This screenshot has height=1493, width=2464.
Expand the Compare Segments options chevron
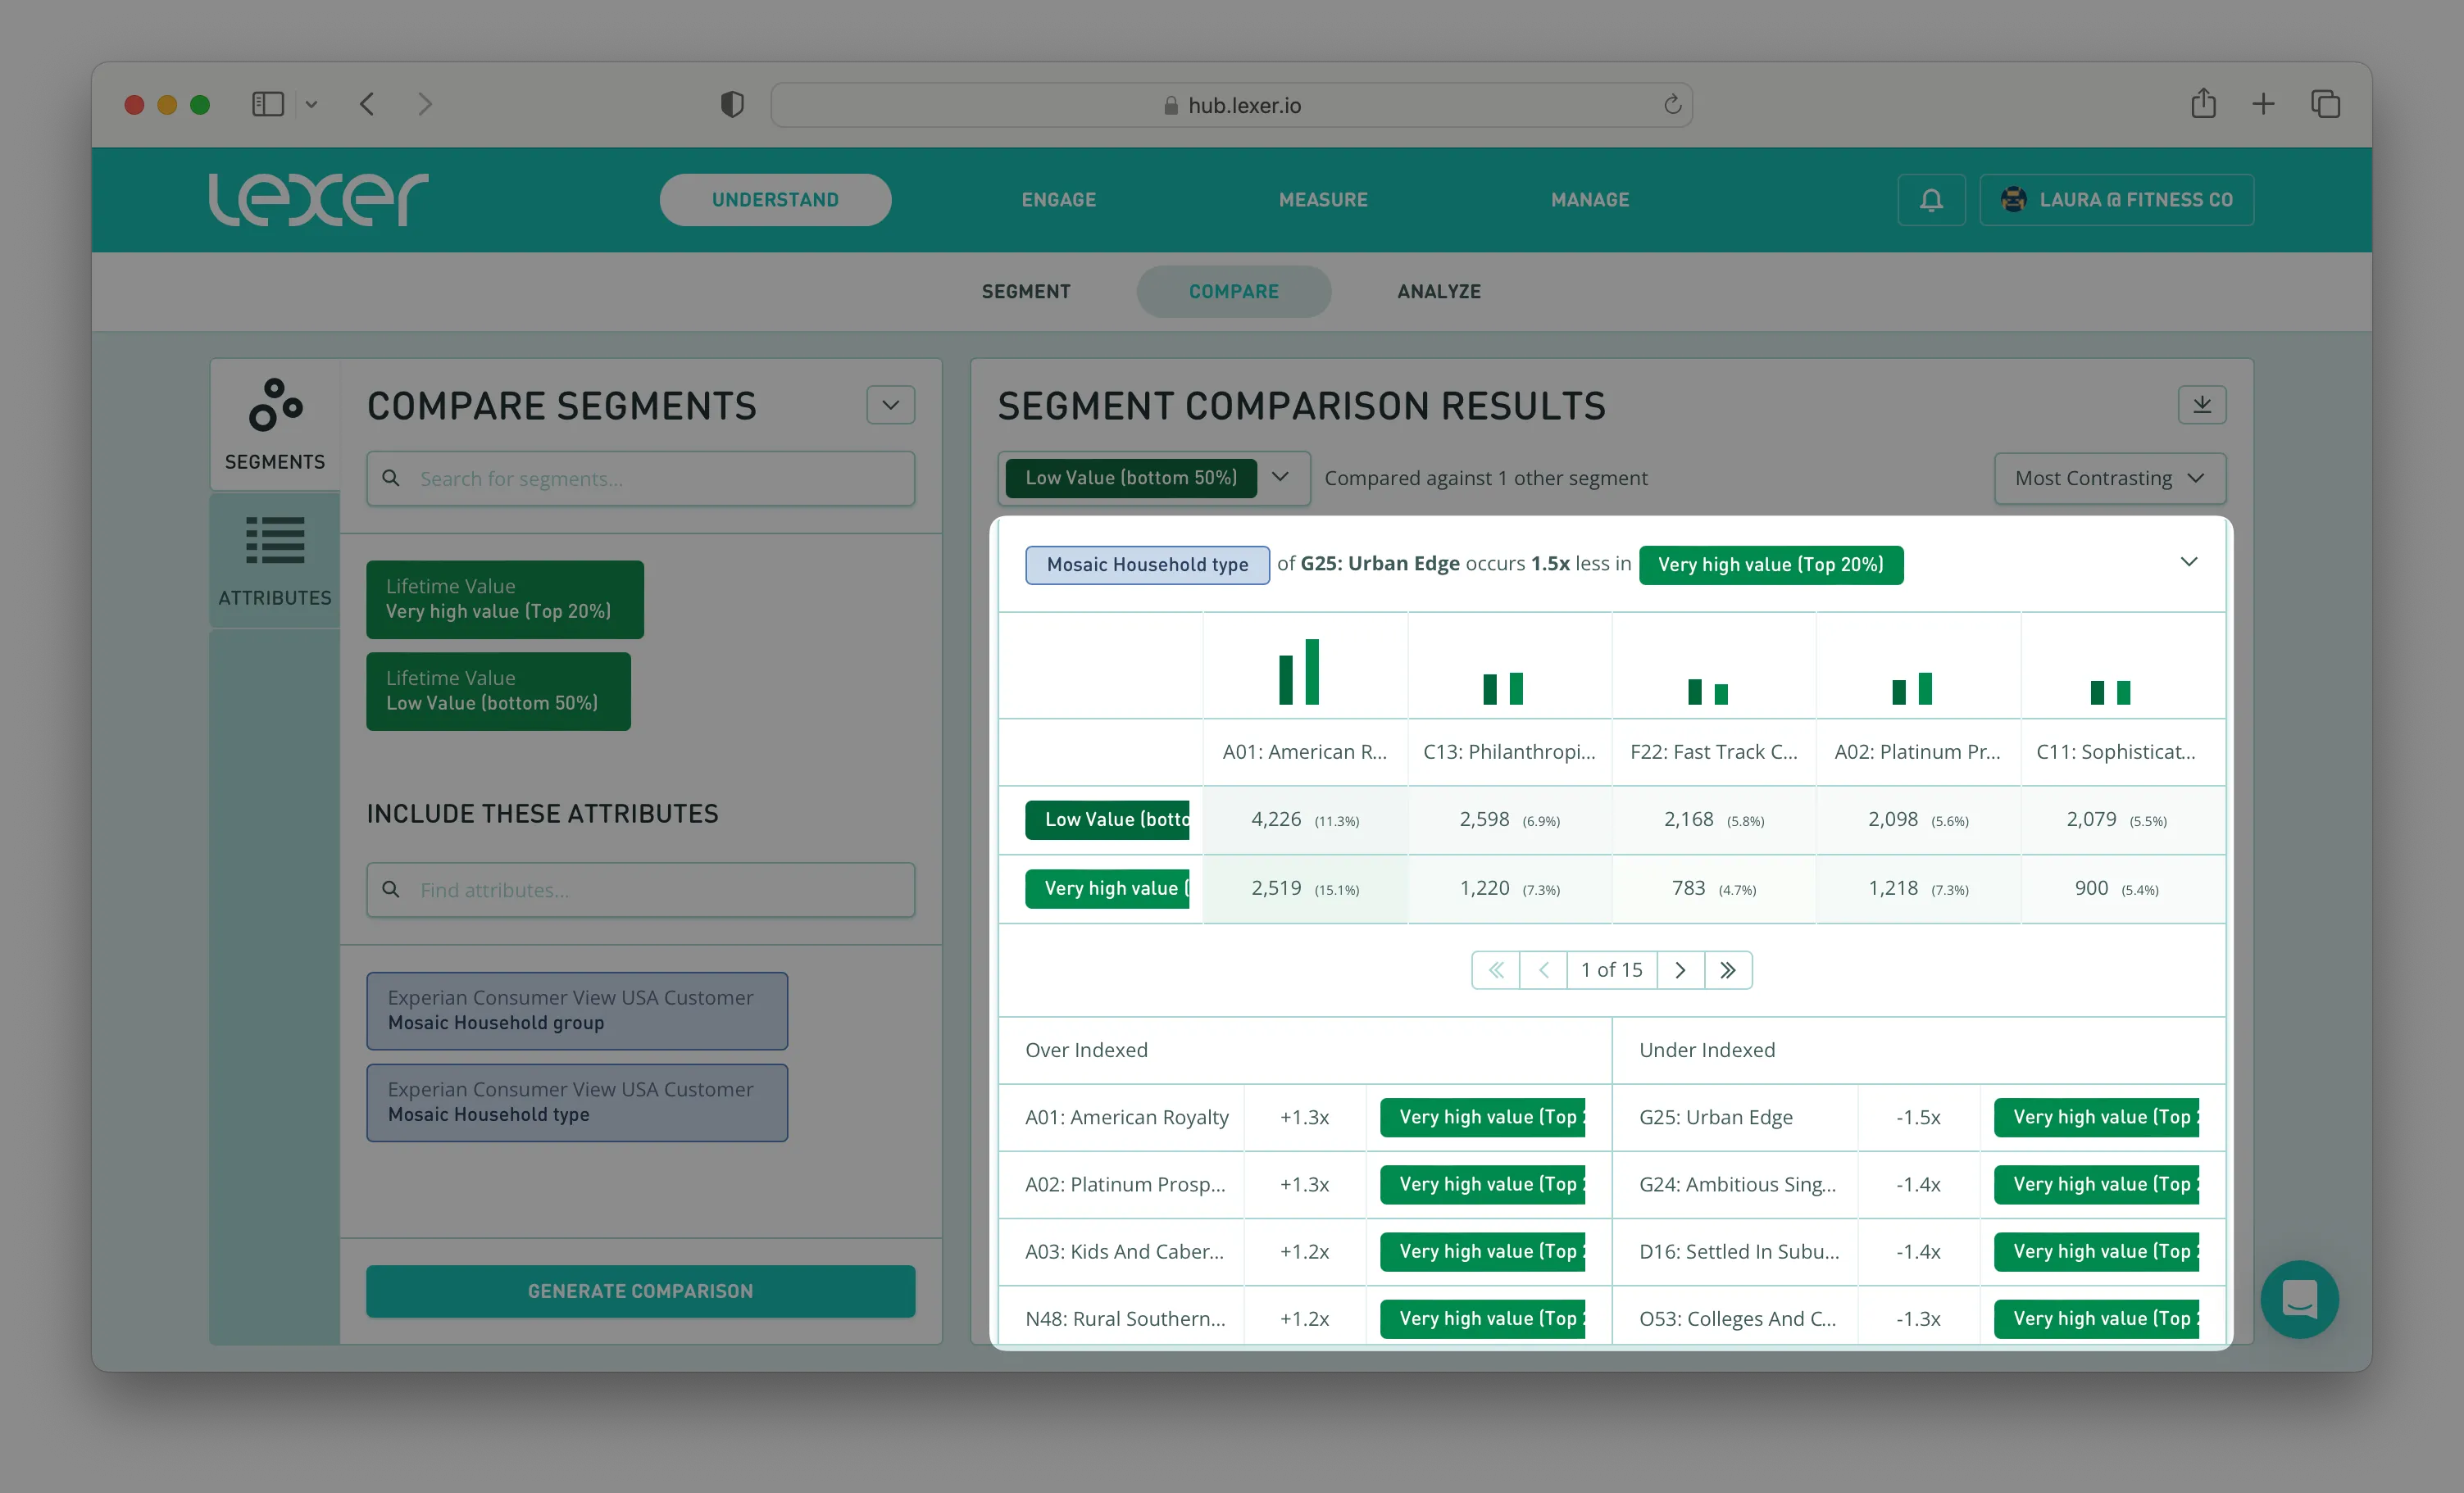tap(890, 405)
